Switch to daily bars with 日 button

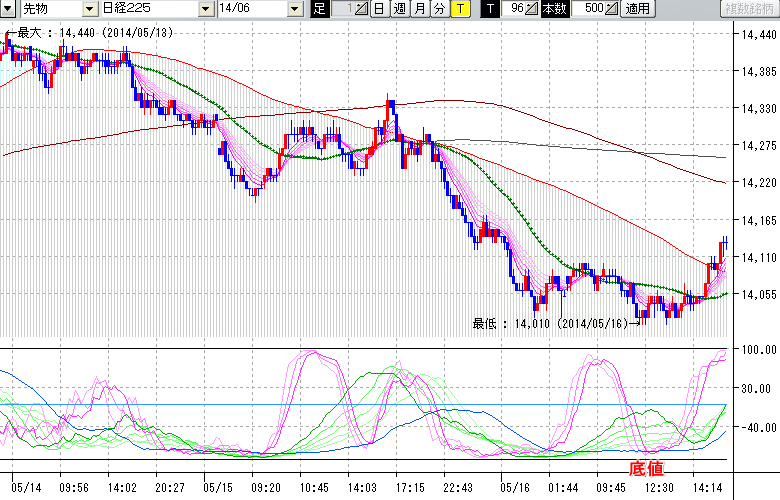(x=379, y=9)
